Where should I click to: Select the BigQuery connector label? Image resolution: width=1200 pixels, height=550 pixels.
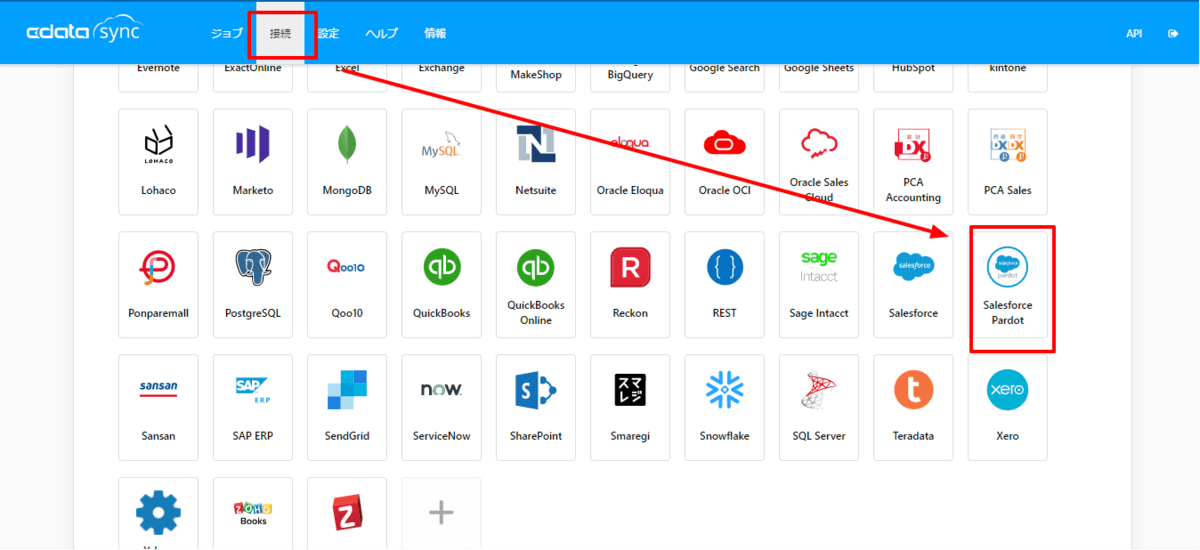tap(630, 74)
